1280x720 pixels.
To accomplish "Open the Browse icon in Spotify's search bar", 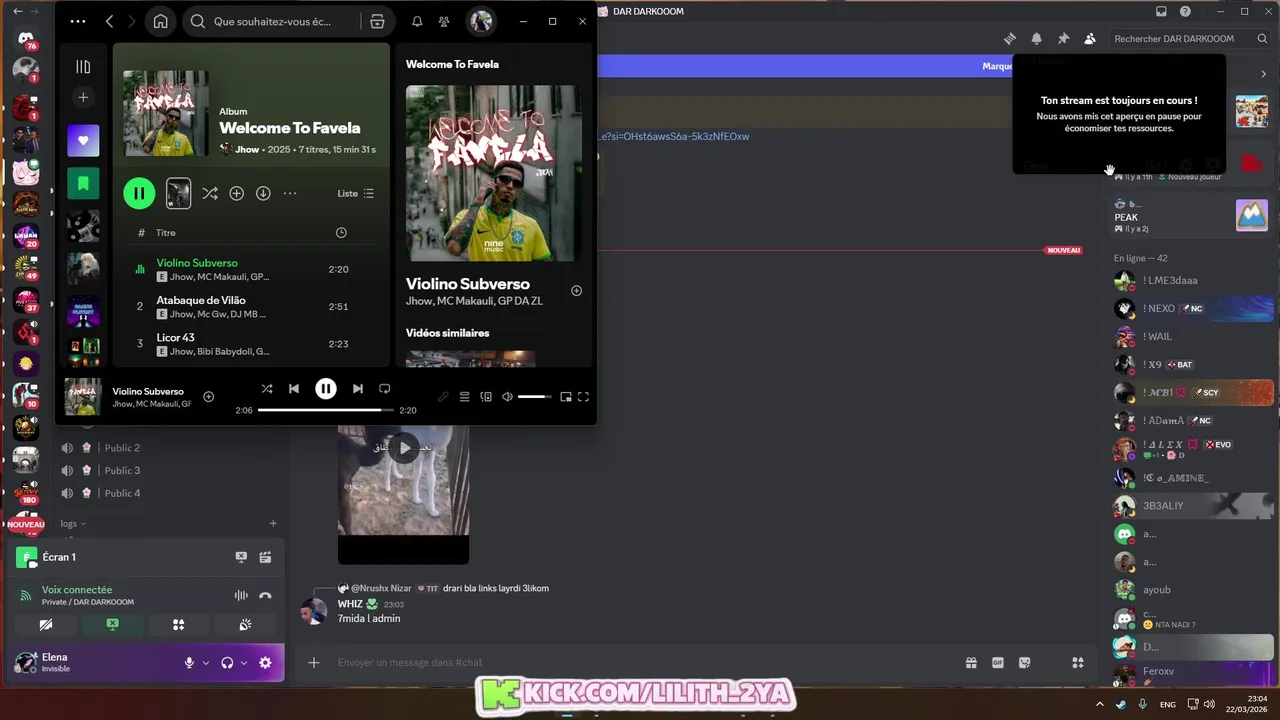I will pyautogui.click(x=377, y=21).
